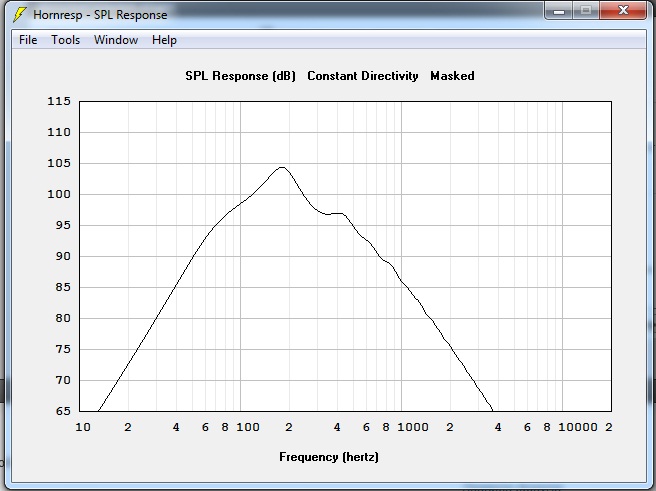Open the File menu
Viewport: 656px width, 491px height.
[28, 40]
